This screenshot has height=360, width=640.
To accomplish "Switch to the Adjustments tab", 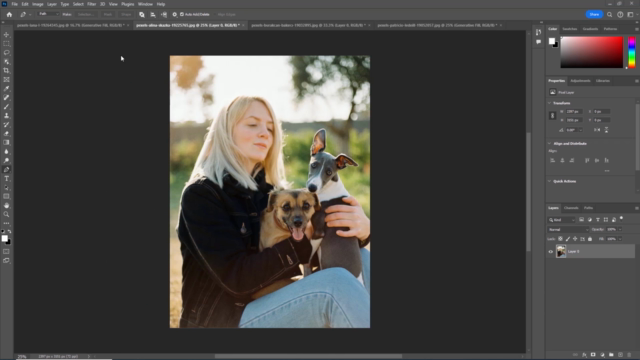I will [x=580, y=81].
